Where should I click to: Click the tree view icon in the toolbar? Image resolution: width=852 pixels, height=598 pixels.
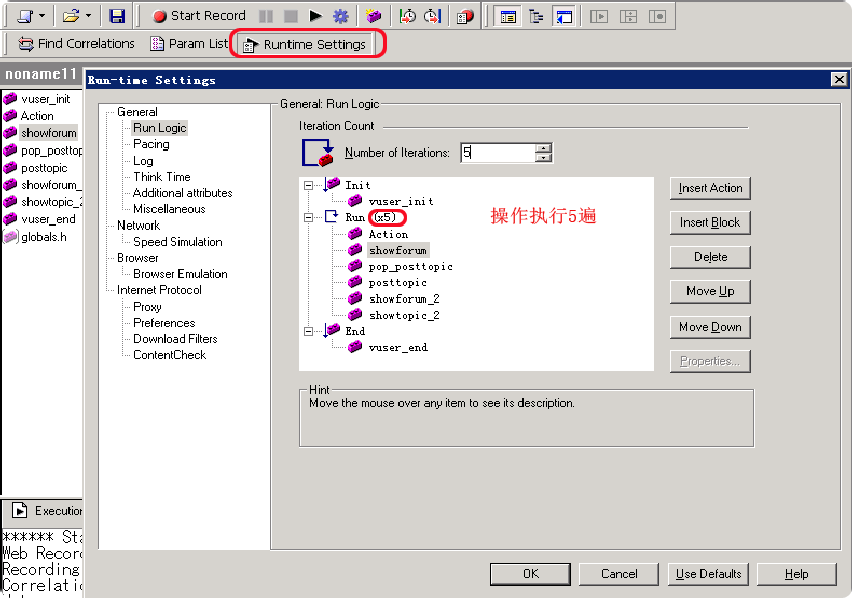[536, 16]
